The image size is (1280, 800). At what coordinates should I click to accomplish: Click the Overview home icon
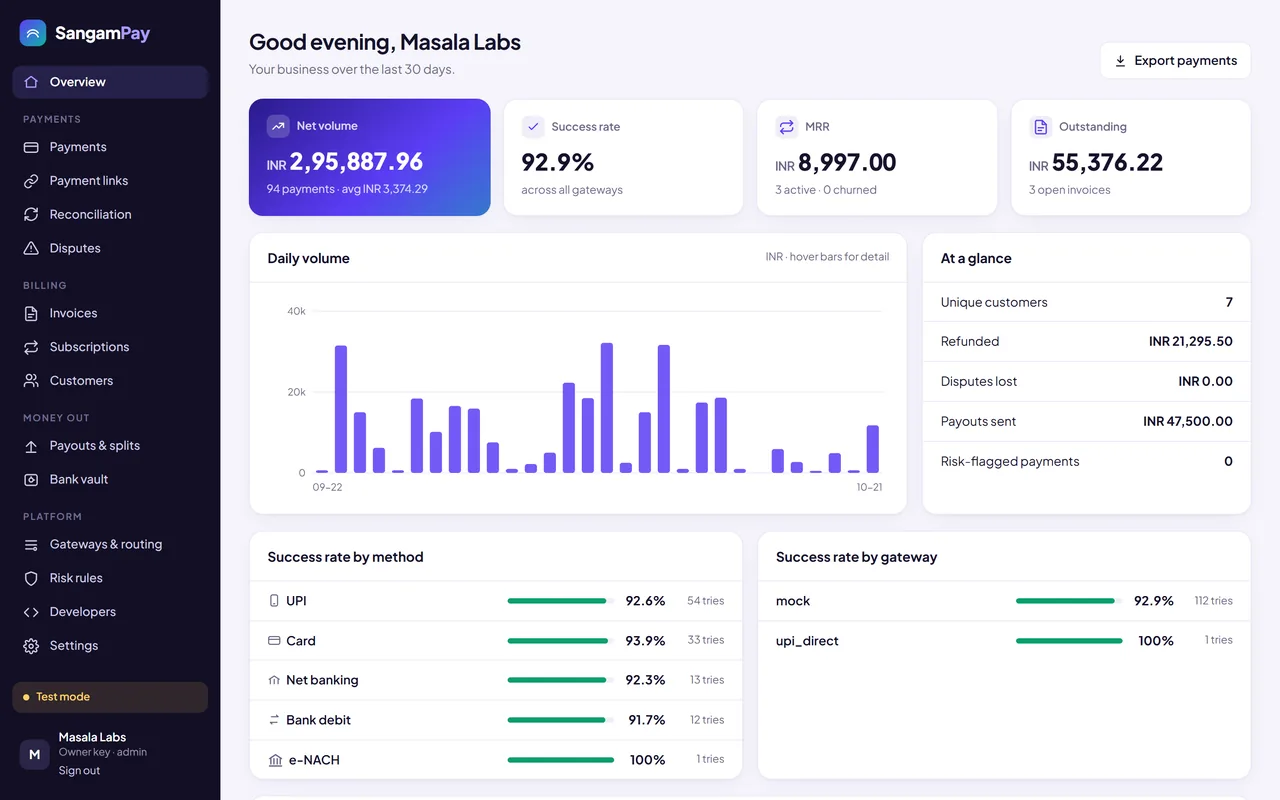coord(31,82)
